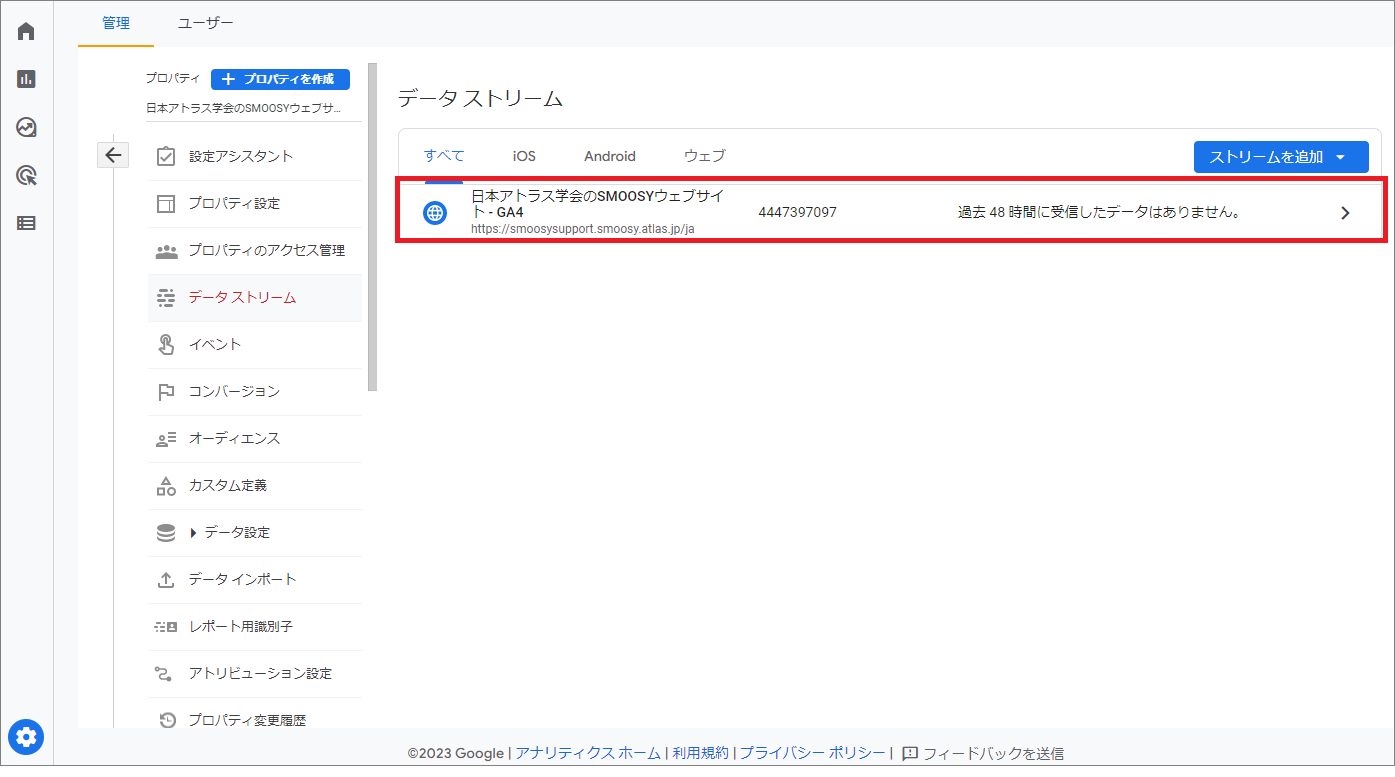Click the 過去 48 時間 no data status text
Screen dimensions: 1395x777
1099,213
